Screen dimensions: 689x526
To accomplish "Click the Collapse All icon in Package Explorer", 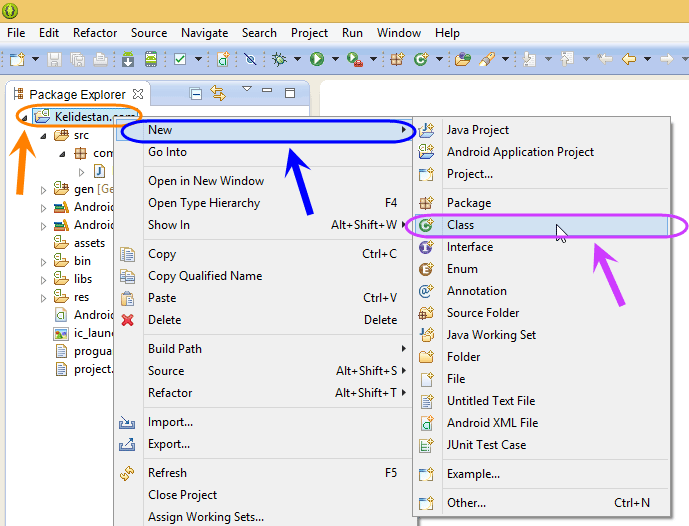I will coord(196,94).
